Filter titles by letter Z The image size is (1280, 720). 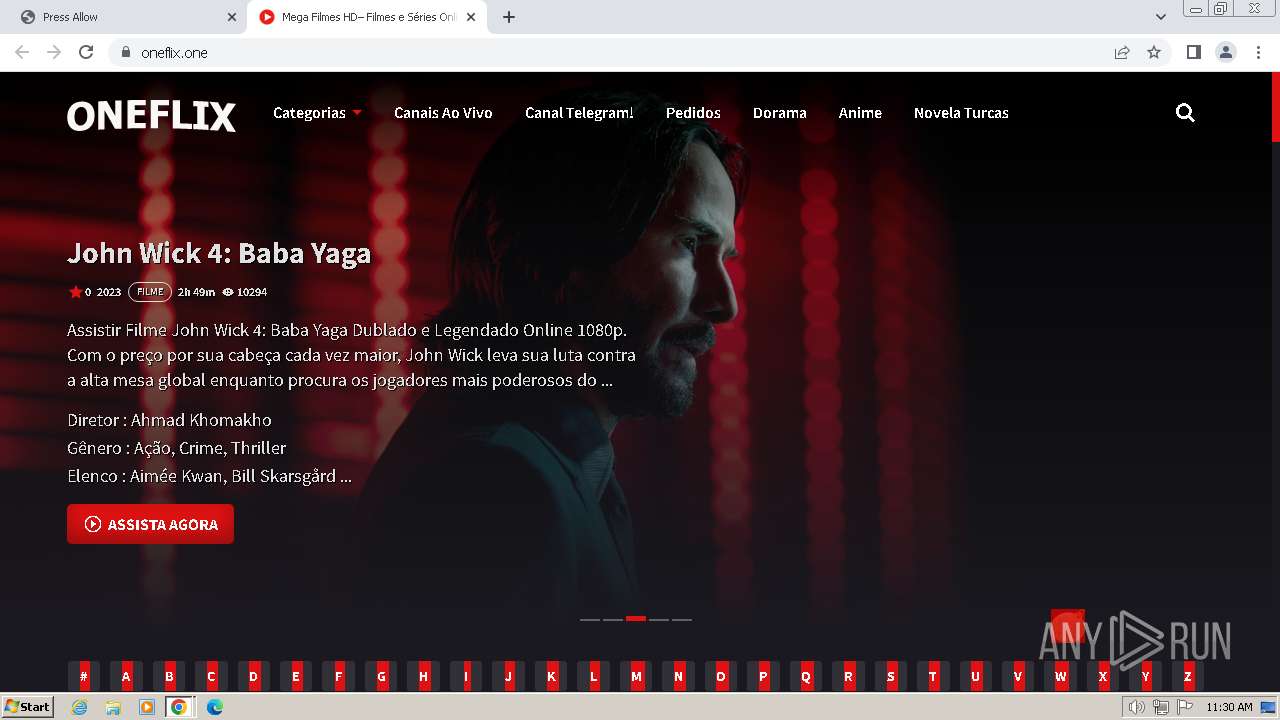coord(1188,676)
